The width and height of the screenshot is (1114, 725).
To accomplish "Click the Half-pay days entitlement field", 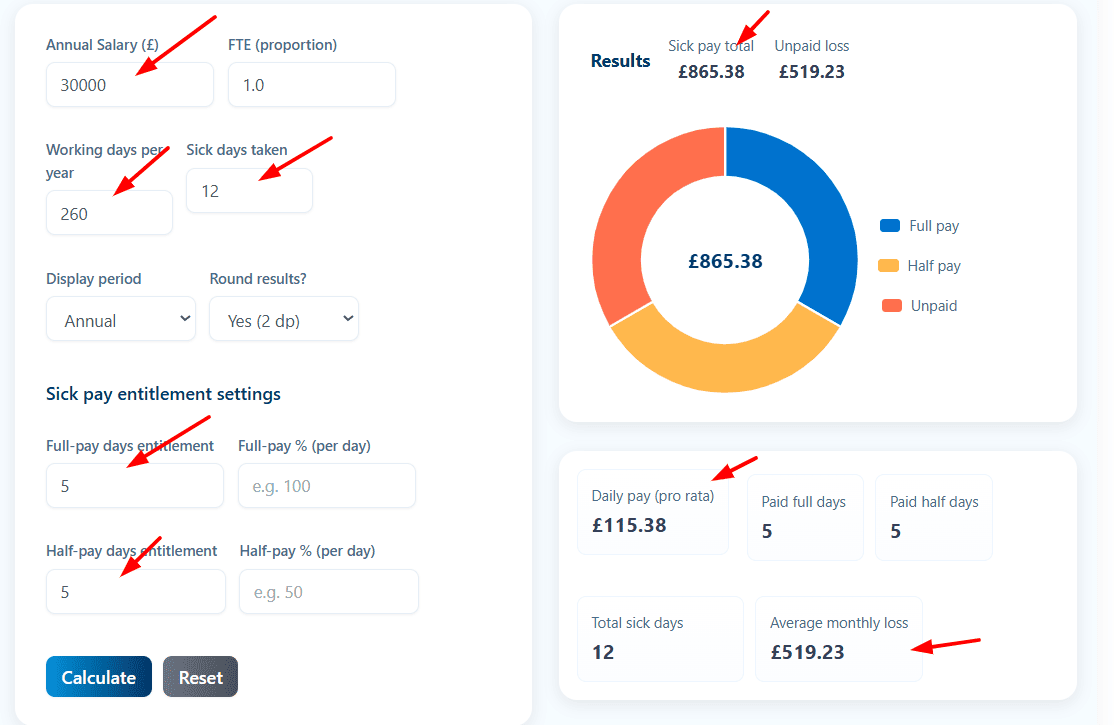I will 135,592.
